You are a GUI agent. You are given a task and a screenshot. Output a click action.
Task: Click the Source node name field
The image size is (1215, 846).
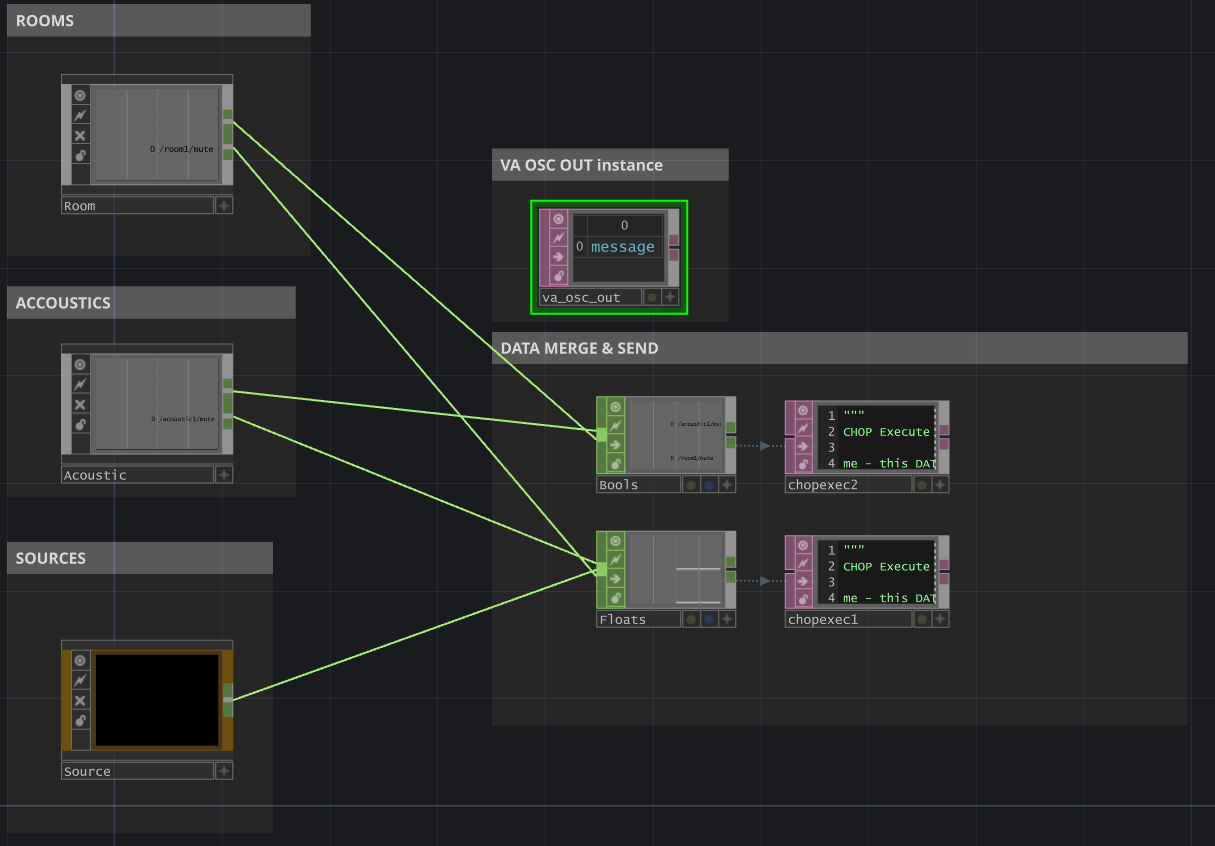pyautogui.click(x=138, y=771)
